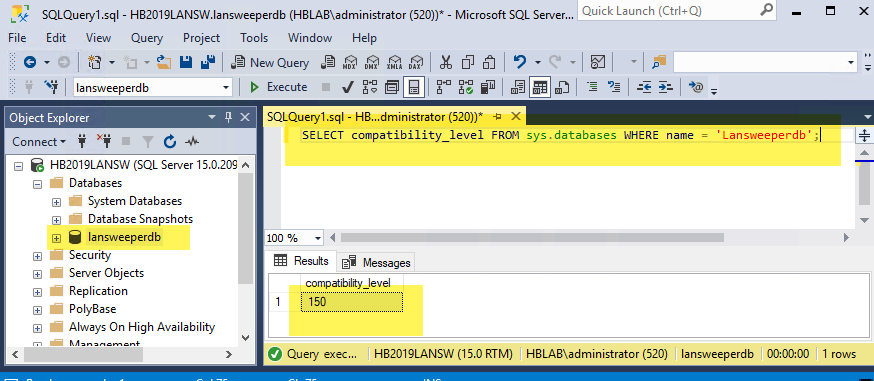Click the New Query button
The image size is (874, 381).
click(270, 62)
